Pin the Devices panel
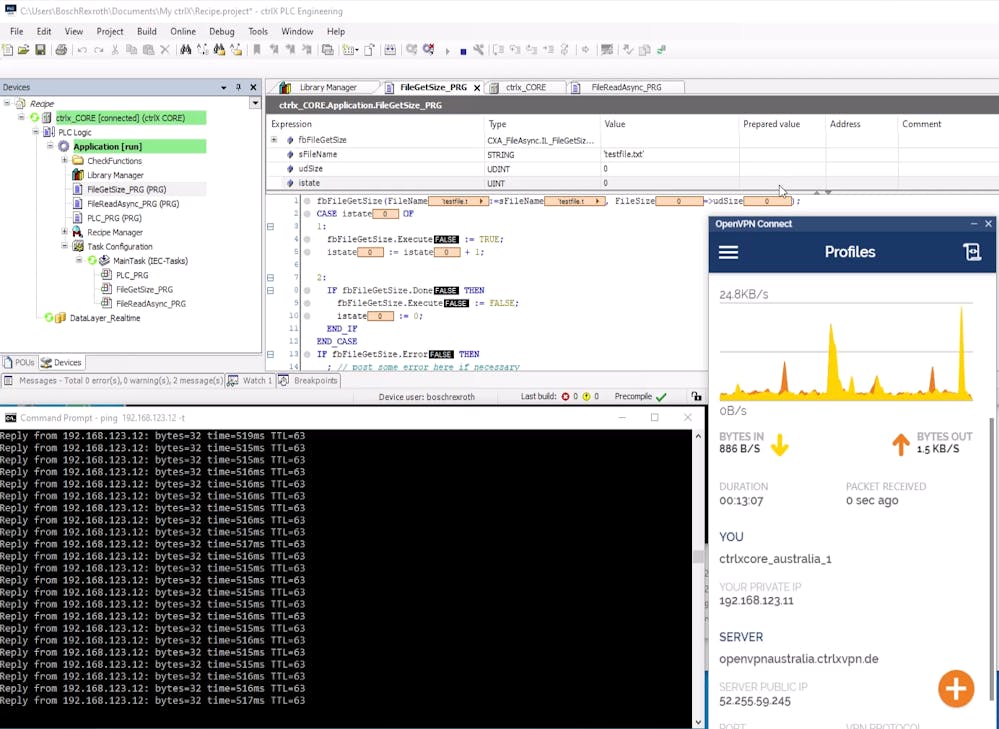The image size is (999, 729). click(238, 88)
